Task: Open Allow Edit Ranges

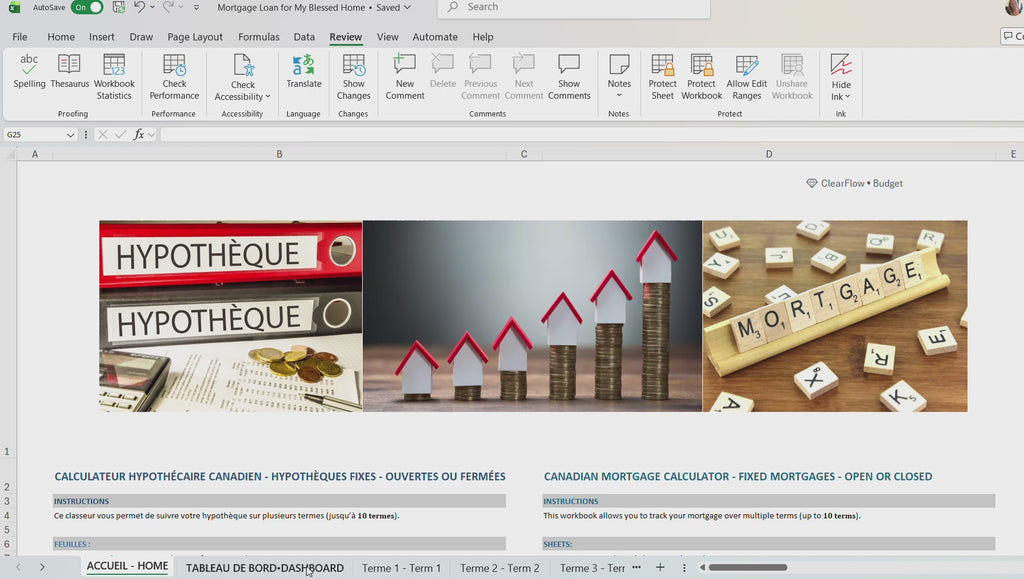Action: click(746, 77)
